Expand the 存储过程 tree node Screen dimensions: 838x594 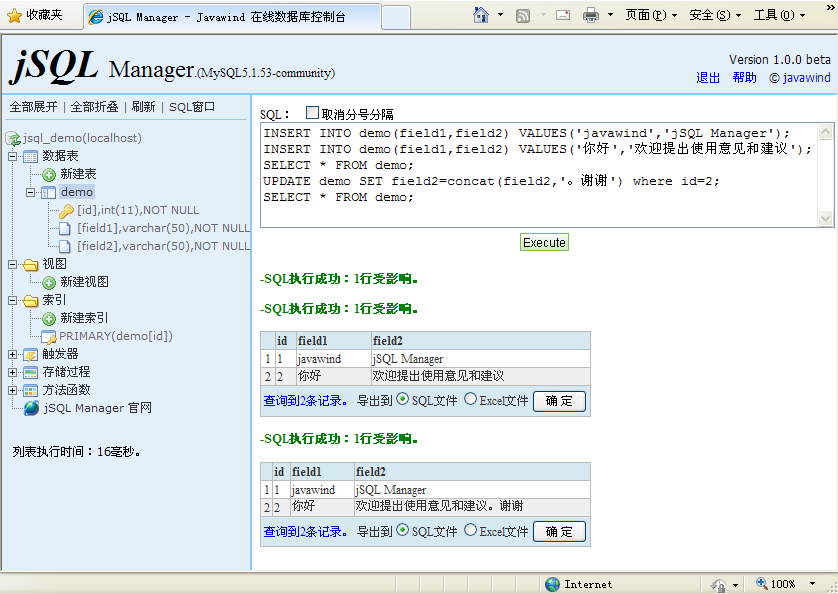(x=13, y=373)
